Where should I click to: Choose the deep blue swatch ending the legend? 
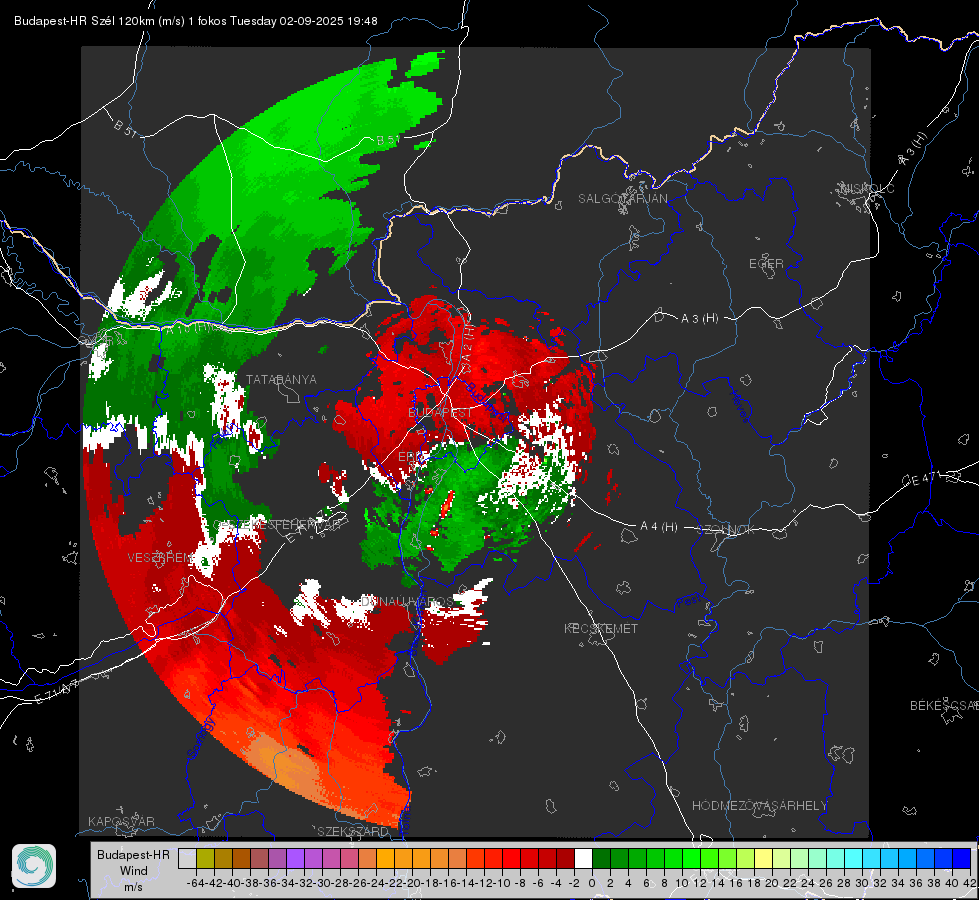pyautogui.click(x=962, y=858)
